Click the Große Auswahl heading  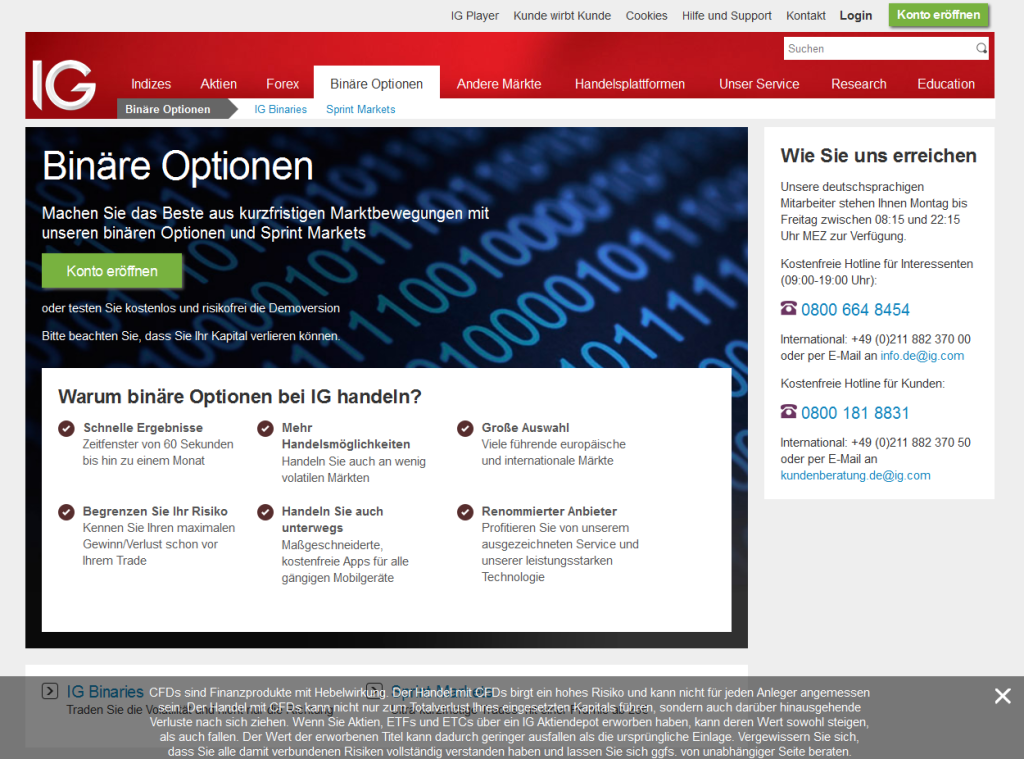526,428
